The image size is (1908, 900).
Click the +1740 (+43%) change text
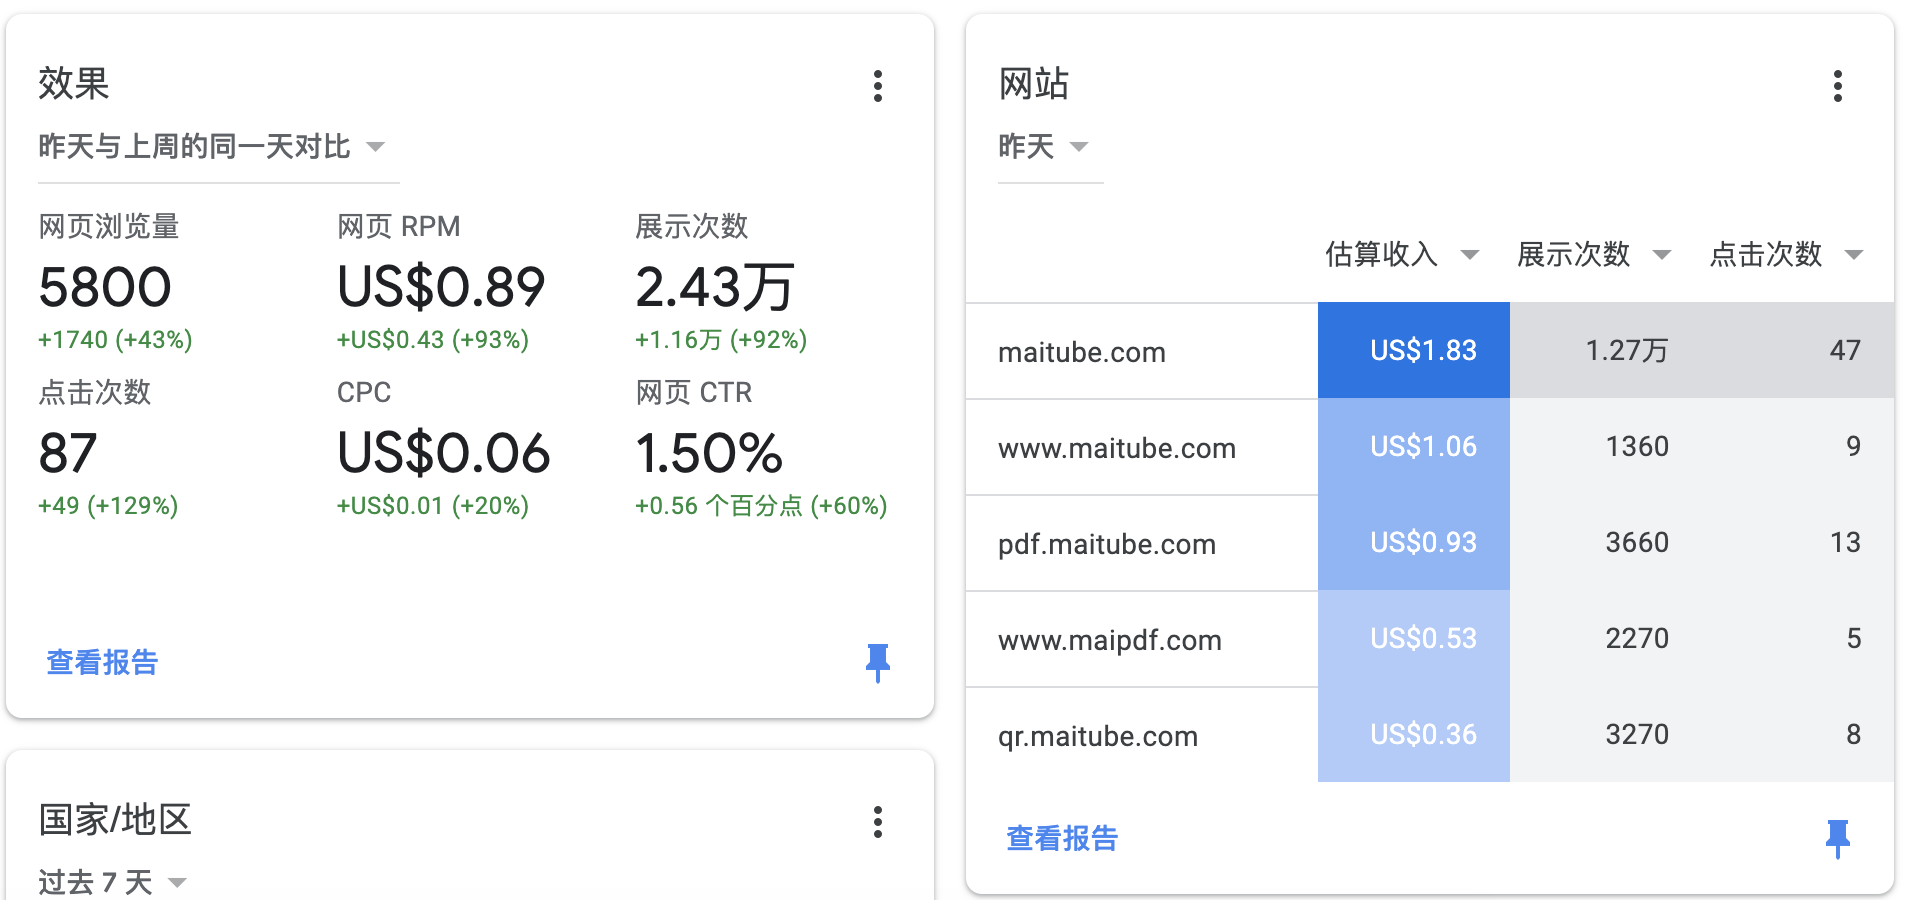click(x=115, y=340)
